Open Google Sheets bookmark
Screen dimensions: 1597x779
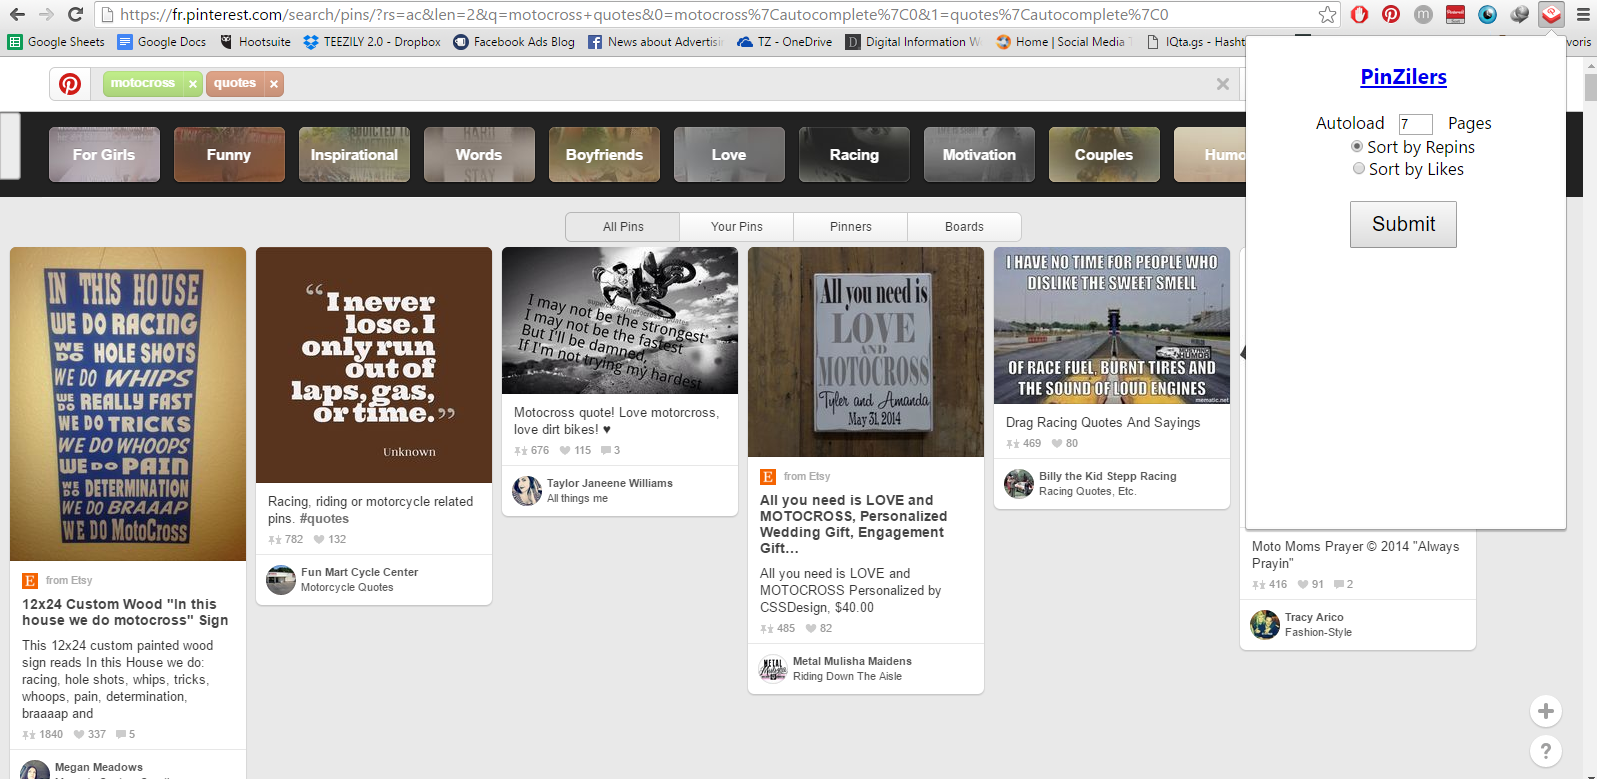coord(56,42)
